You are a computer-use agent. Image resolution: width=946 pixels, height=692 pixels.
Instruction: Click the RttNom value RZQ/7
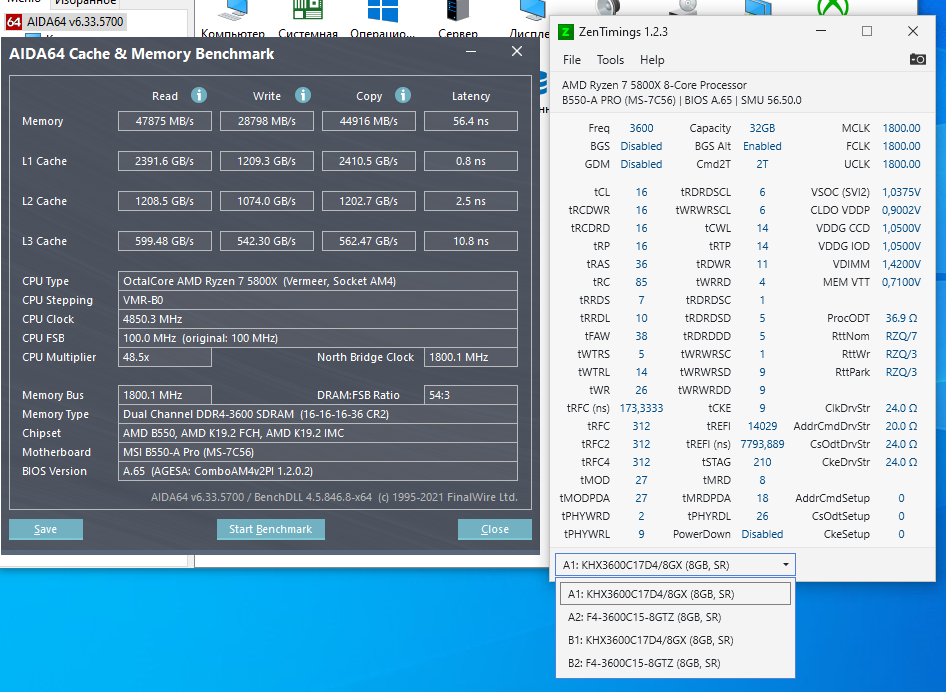[901, 336]
